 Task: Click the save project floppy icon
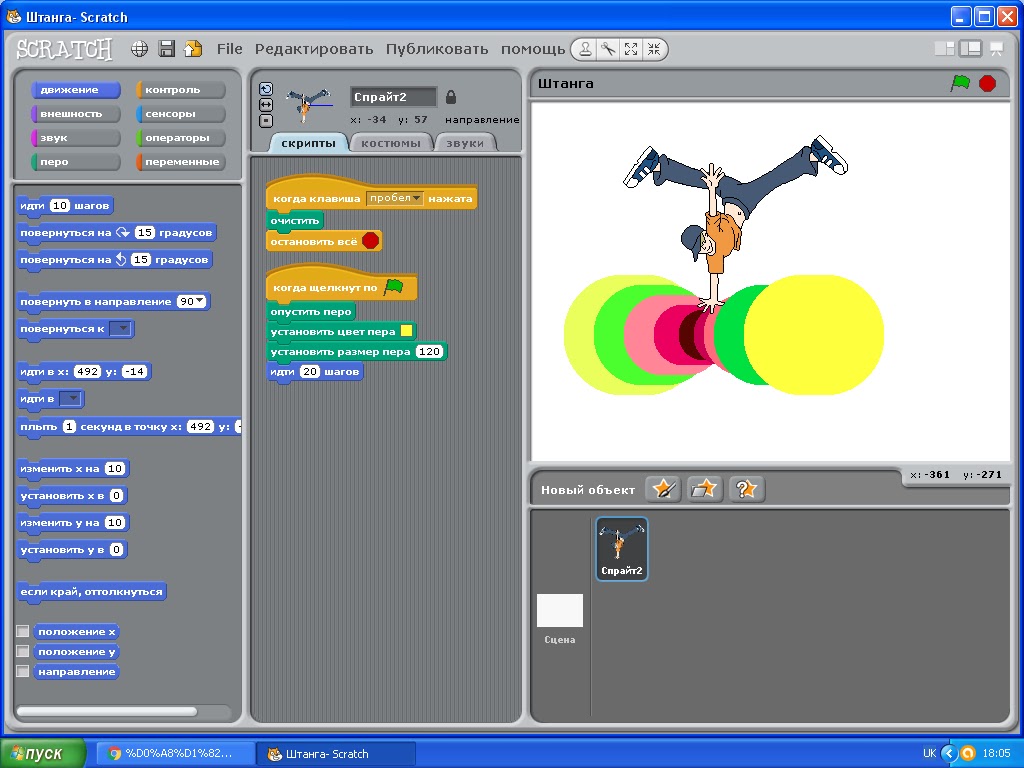(167, 49)
